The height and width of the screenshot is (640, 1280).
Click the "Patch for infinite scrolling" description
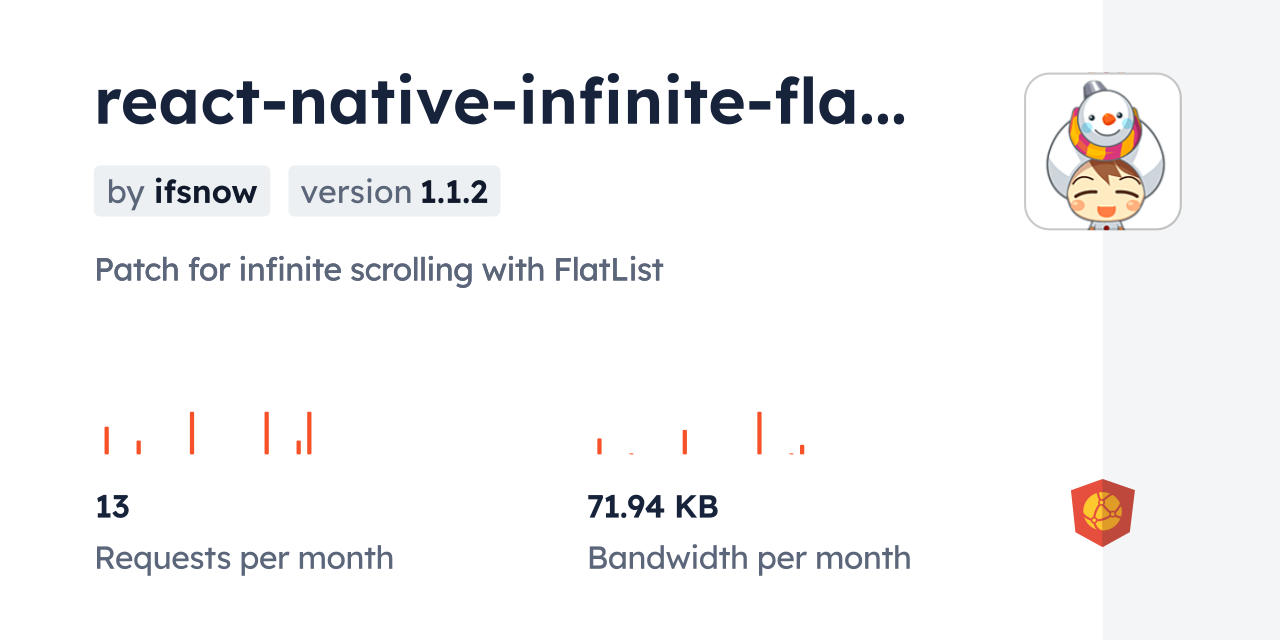coord(378,270)
